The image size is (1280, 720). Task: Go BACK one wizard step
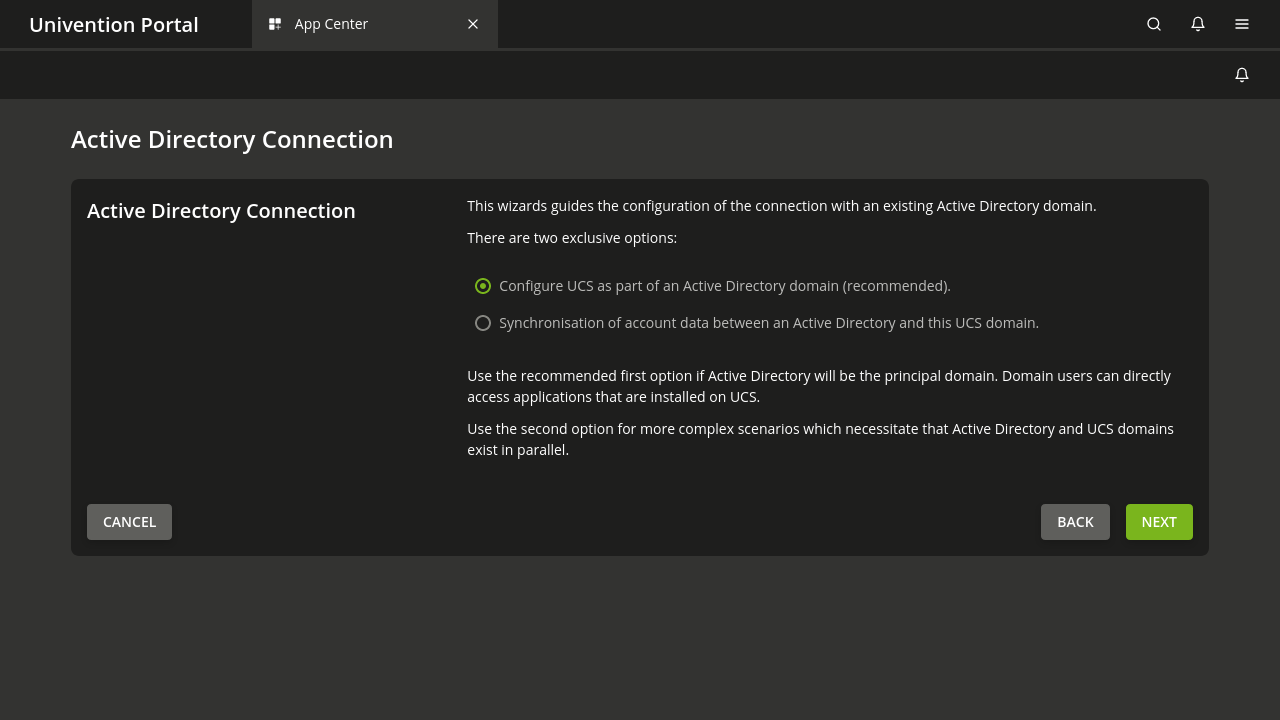pos(1075,521)
